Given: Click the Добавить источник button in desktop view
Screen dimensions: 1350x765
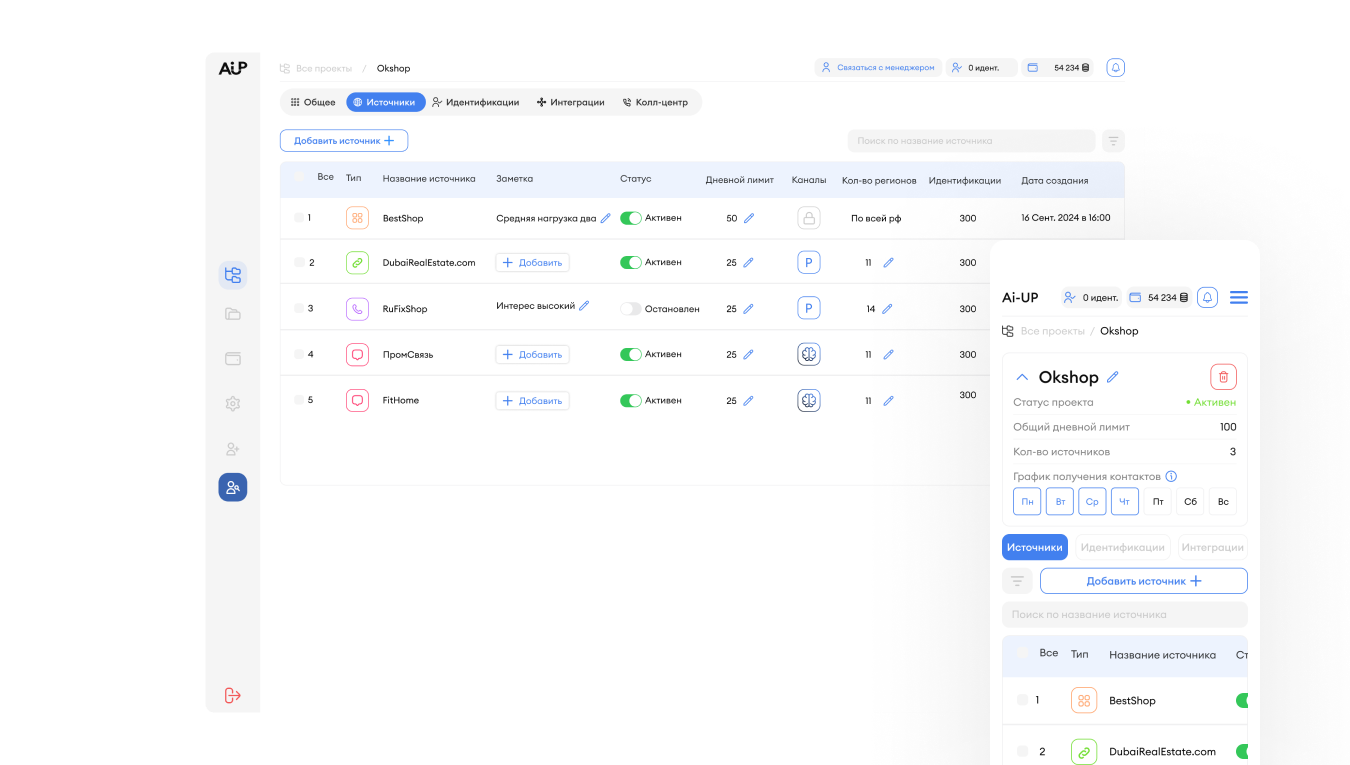Looking at the screenshot, I should click(x=344, y=141).
